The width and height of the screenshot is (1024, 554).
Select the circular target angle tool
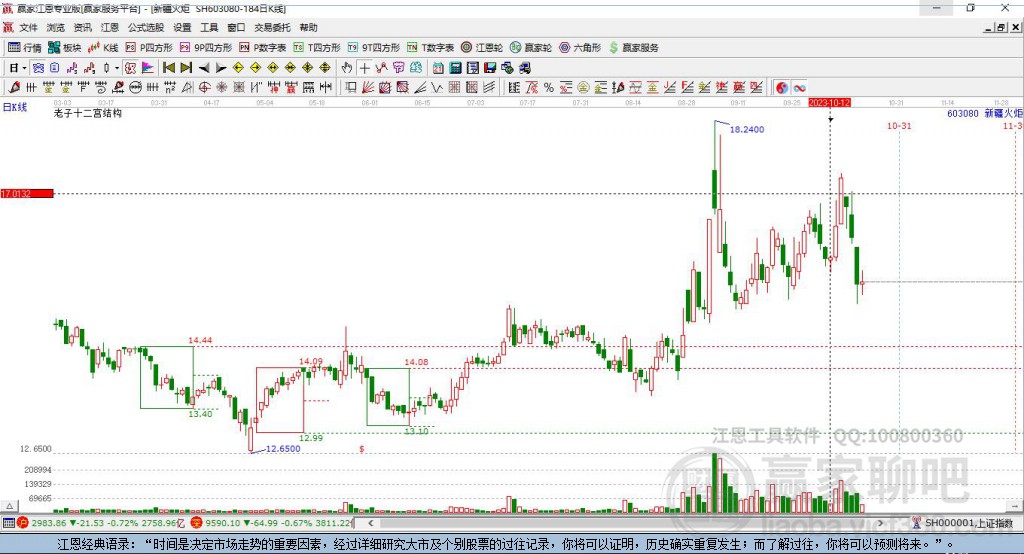[x=204, y=88]
